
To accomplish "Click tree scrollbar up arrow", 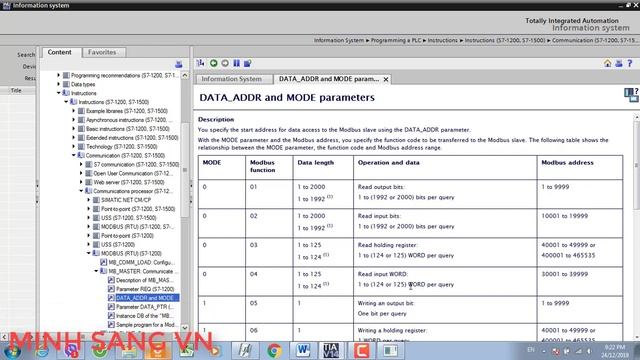I will 185,75.
